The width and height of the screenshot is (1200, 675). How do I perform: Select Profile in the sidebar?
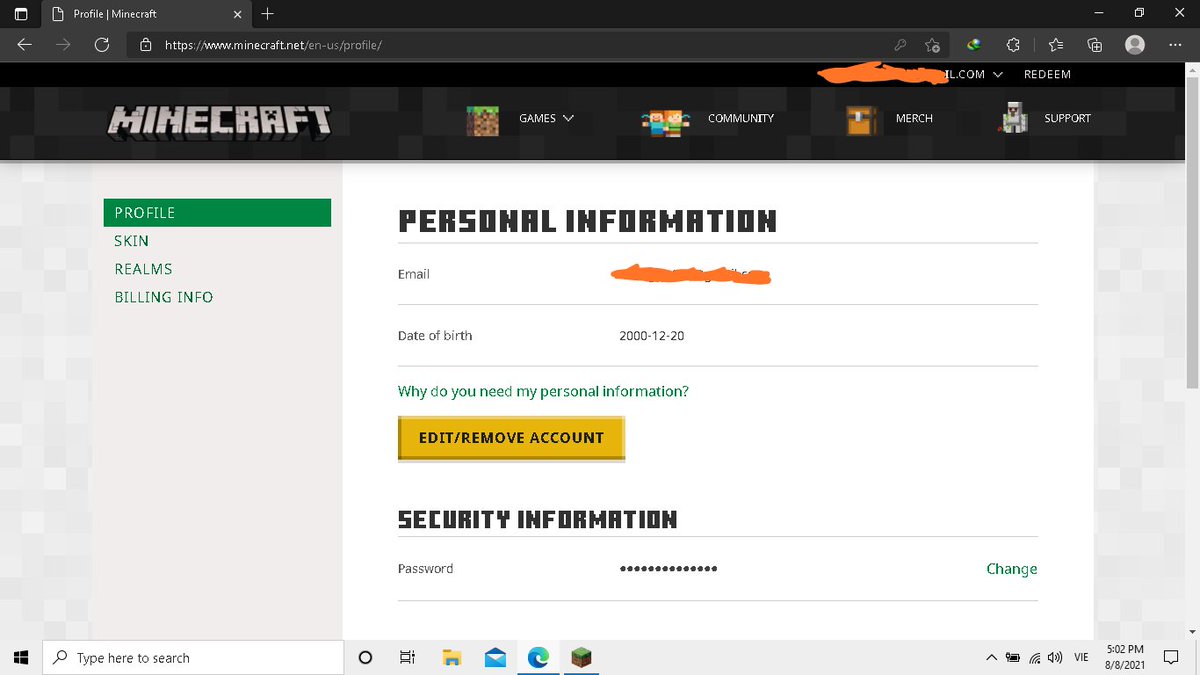pyautogui.click(x=217, y=213)
